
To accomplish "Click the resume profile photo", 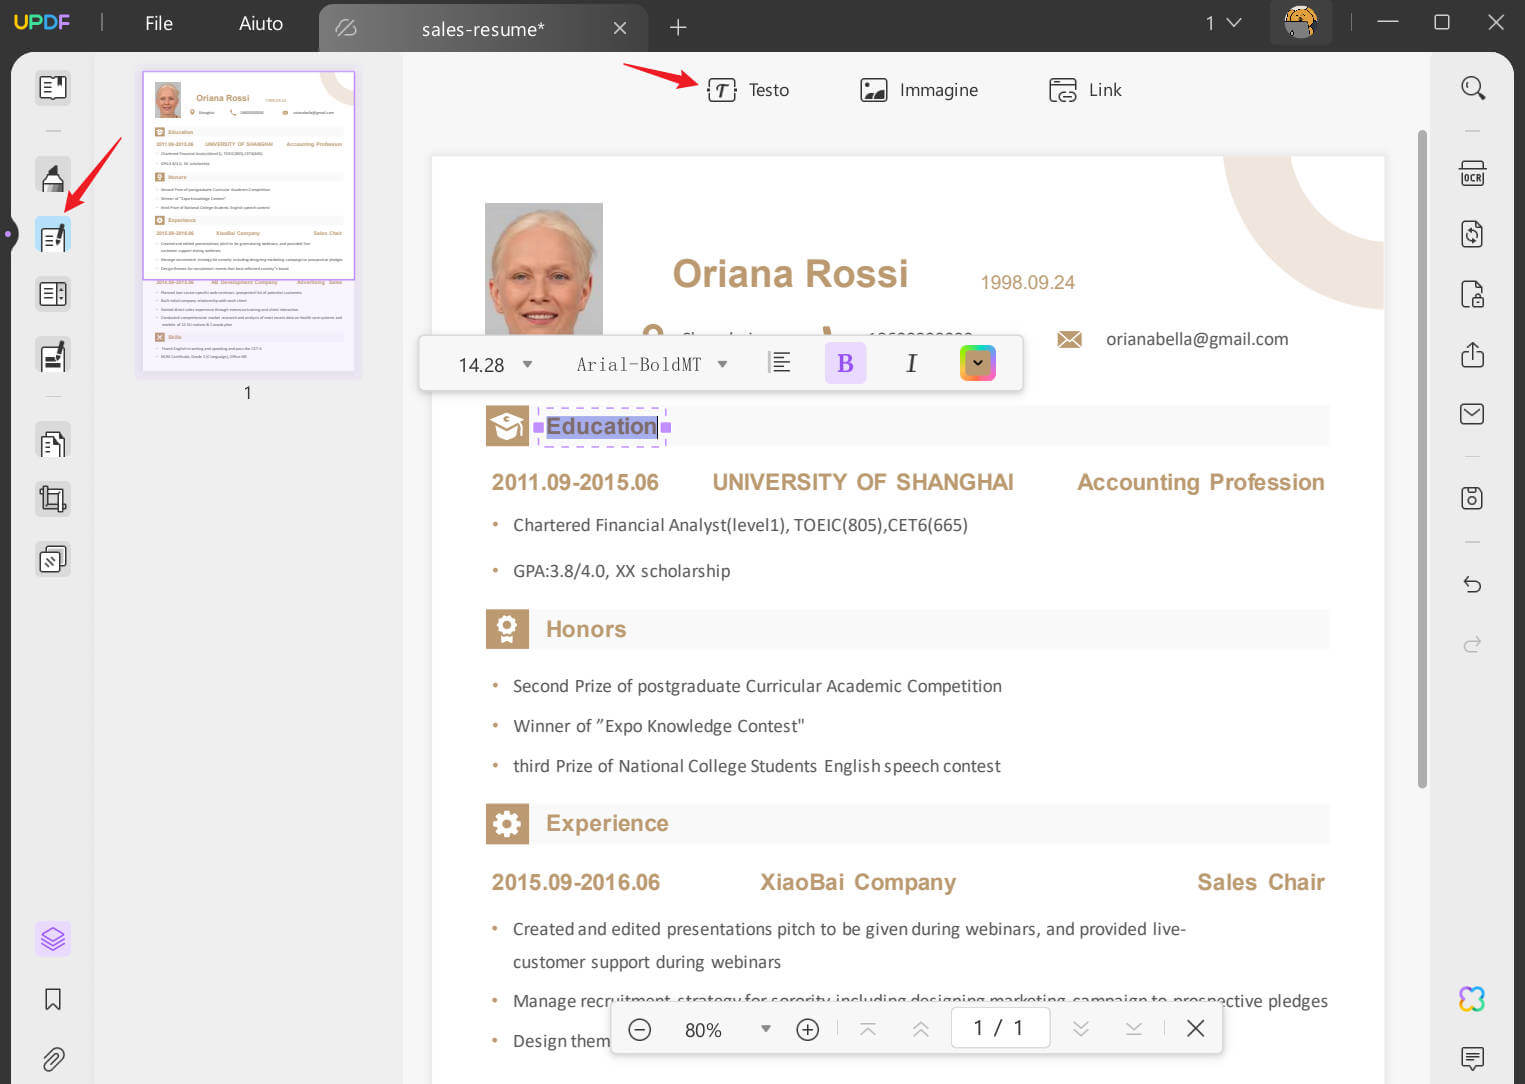I will [x=544, y=269].
